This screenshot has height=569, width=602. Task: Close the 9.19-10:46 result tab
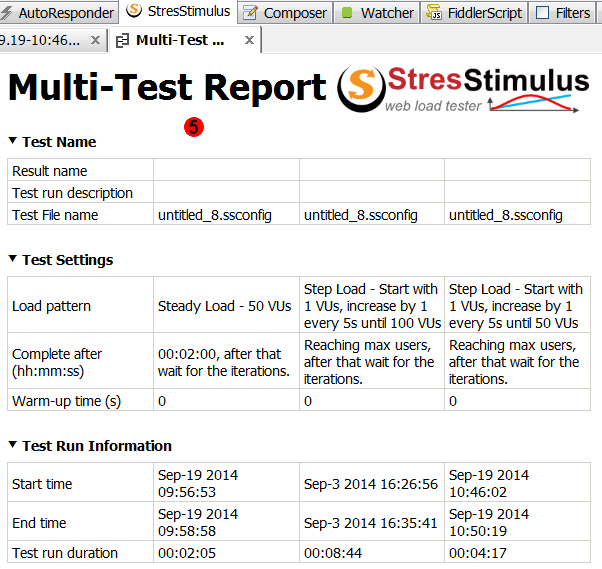95,40
